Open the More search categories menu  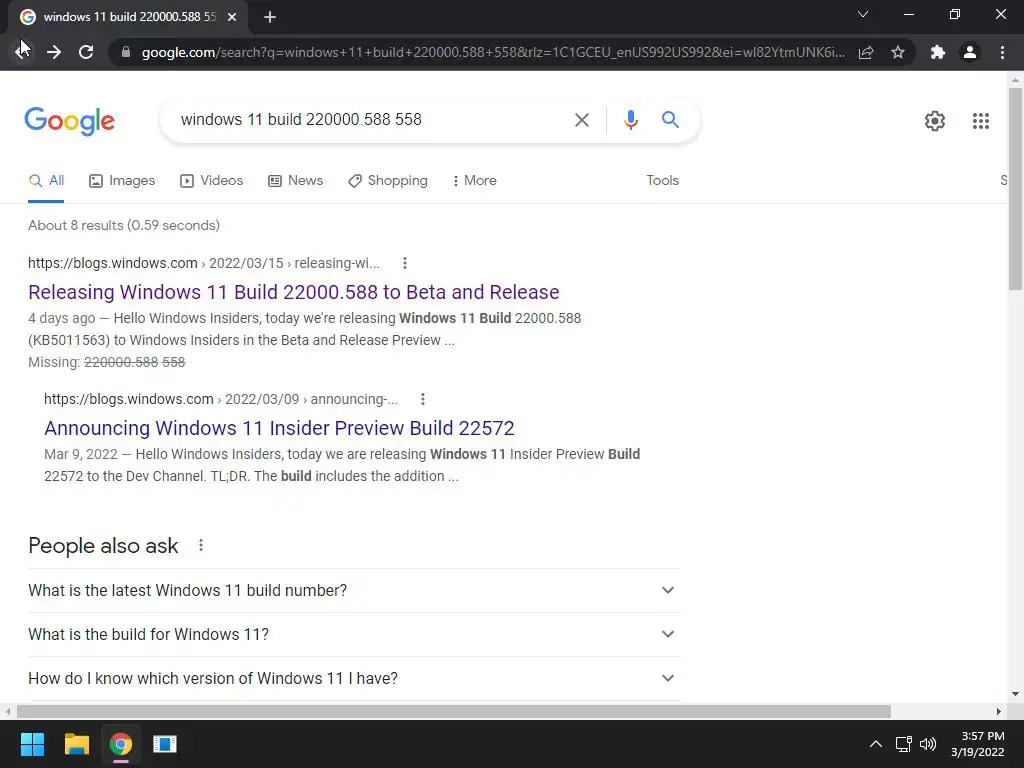475,181
